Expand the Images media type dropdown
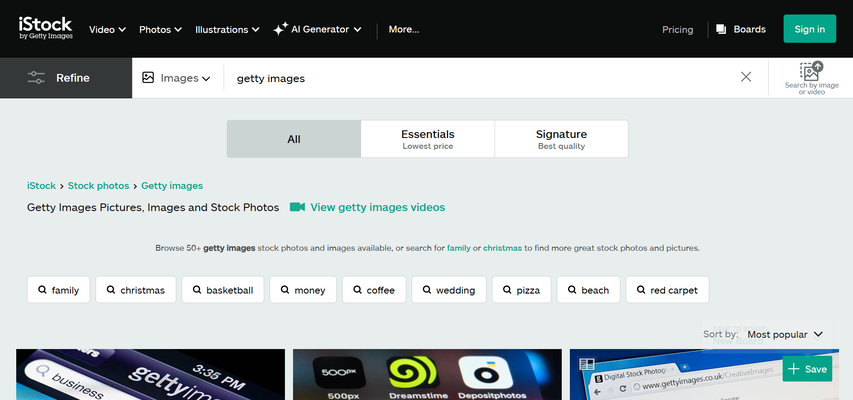The image size is (853, 400). coord(176,78)
